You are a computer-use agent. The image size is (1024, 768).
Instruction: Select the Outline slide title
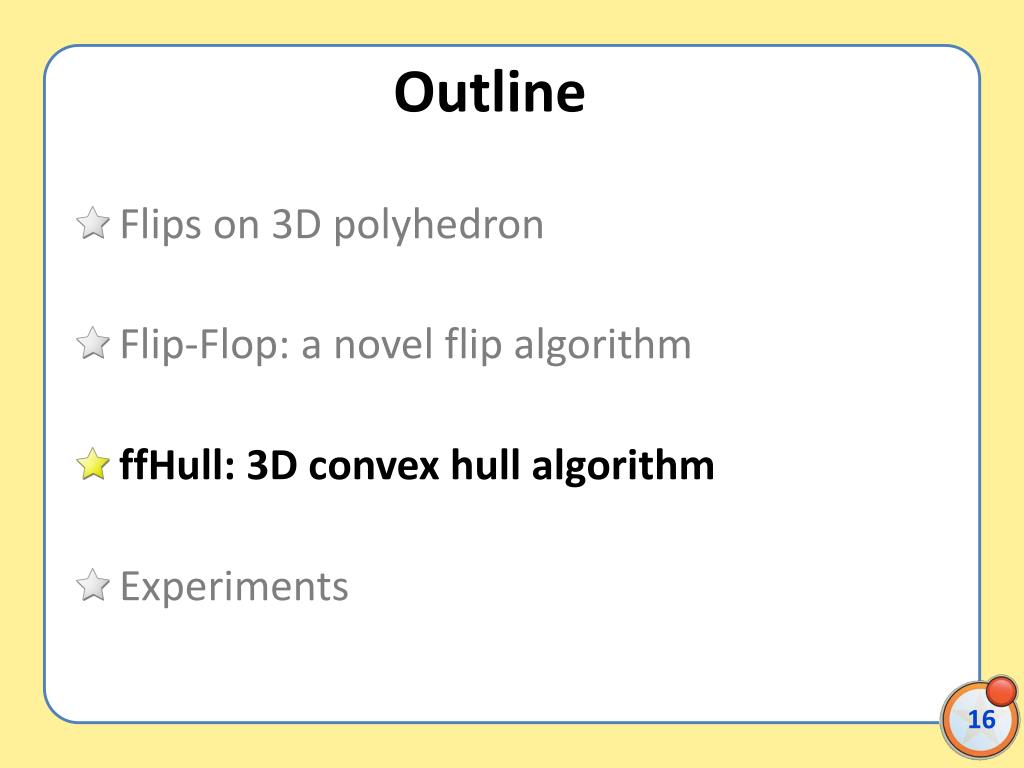point(489,92)
